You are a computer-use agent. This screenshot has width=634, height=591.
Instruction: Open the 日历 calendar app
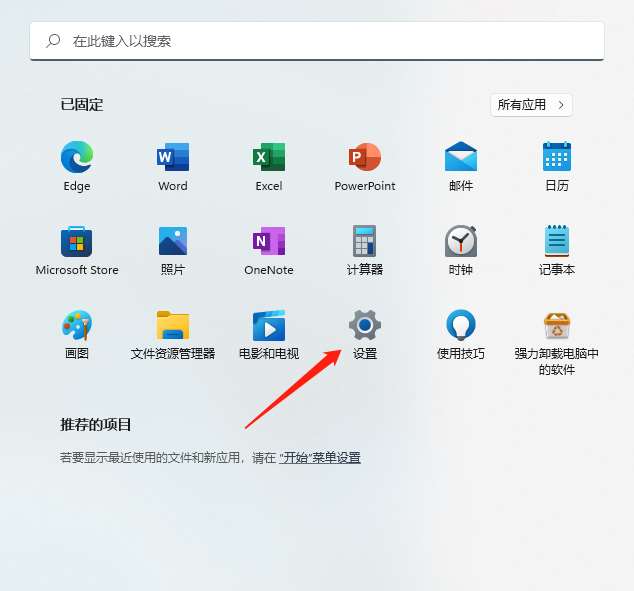[557, 157]
